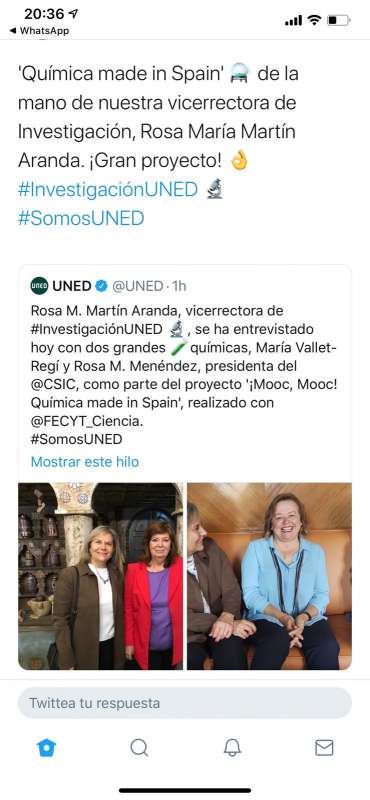Open the #InvestigaciónUNED hashtag in main tweet
The image size is (370, 800).
pyautogui.click(x=108, y=189)
